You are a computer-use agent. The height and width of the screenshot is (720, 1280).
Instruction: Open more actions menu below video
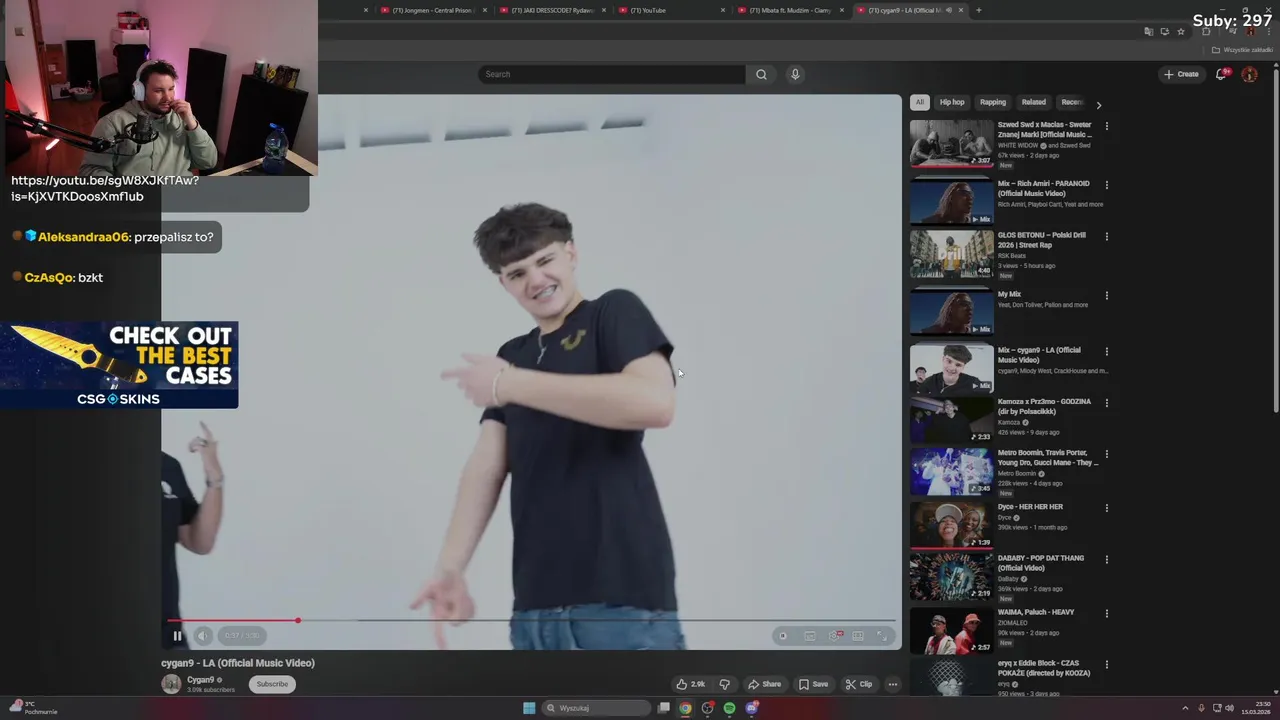pos(893,684)
